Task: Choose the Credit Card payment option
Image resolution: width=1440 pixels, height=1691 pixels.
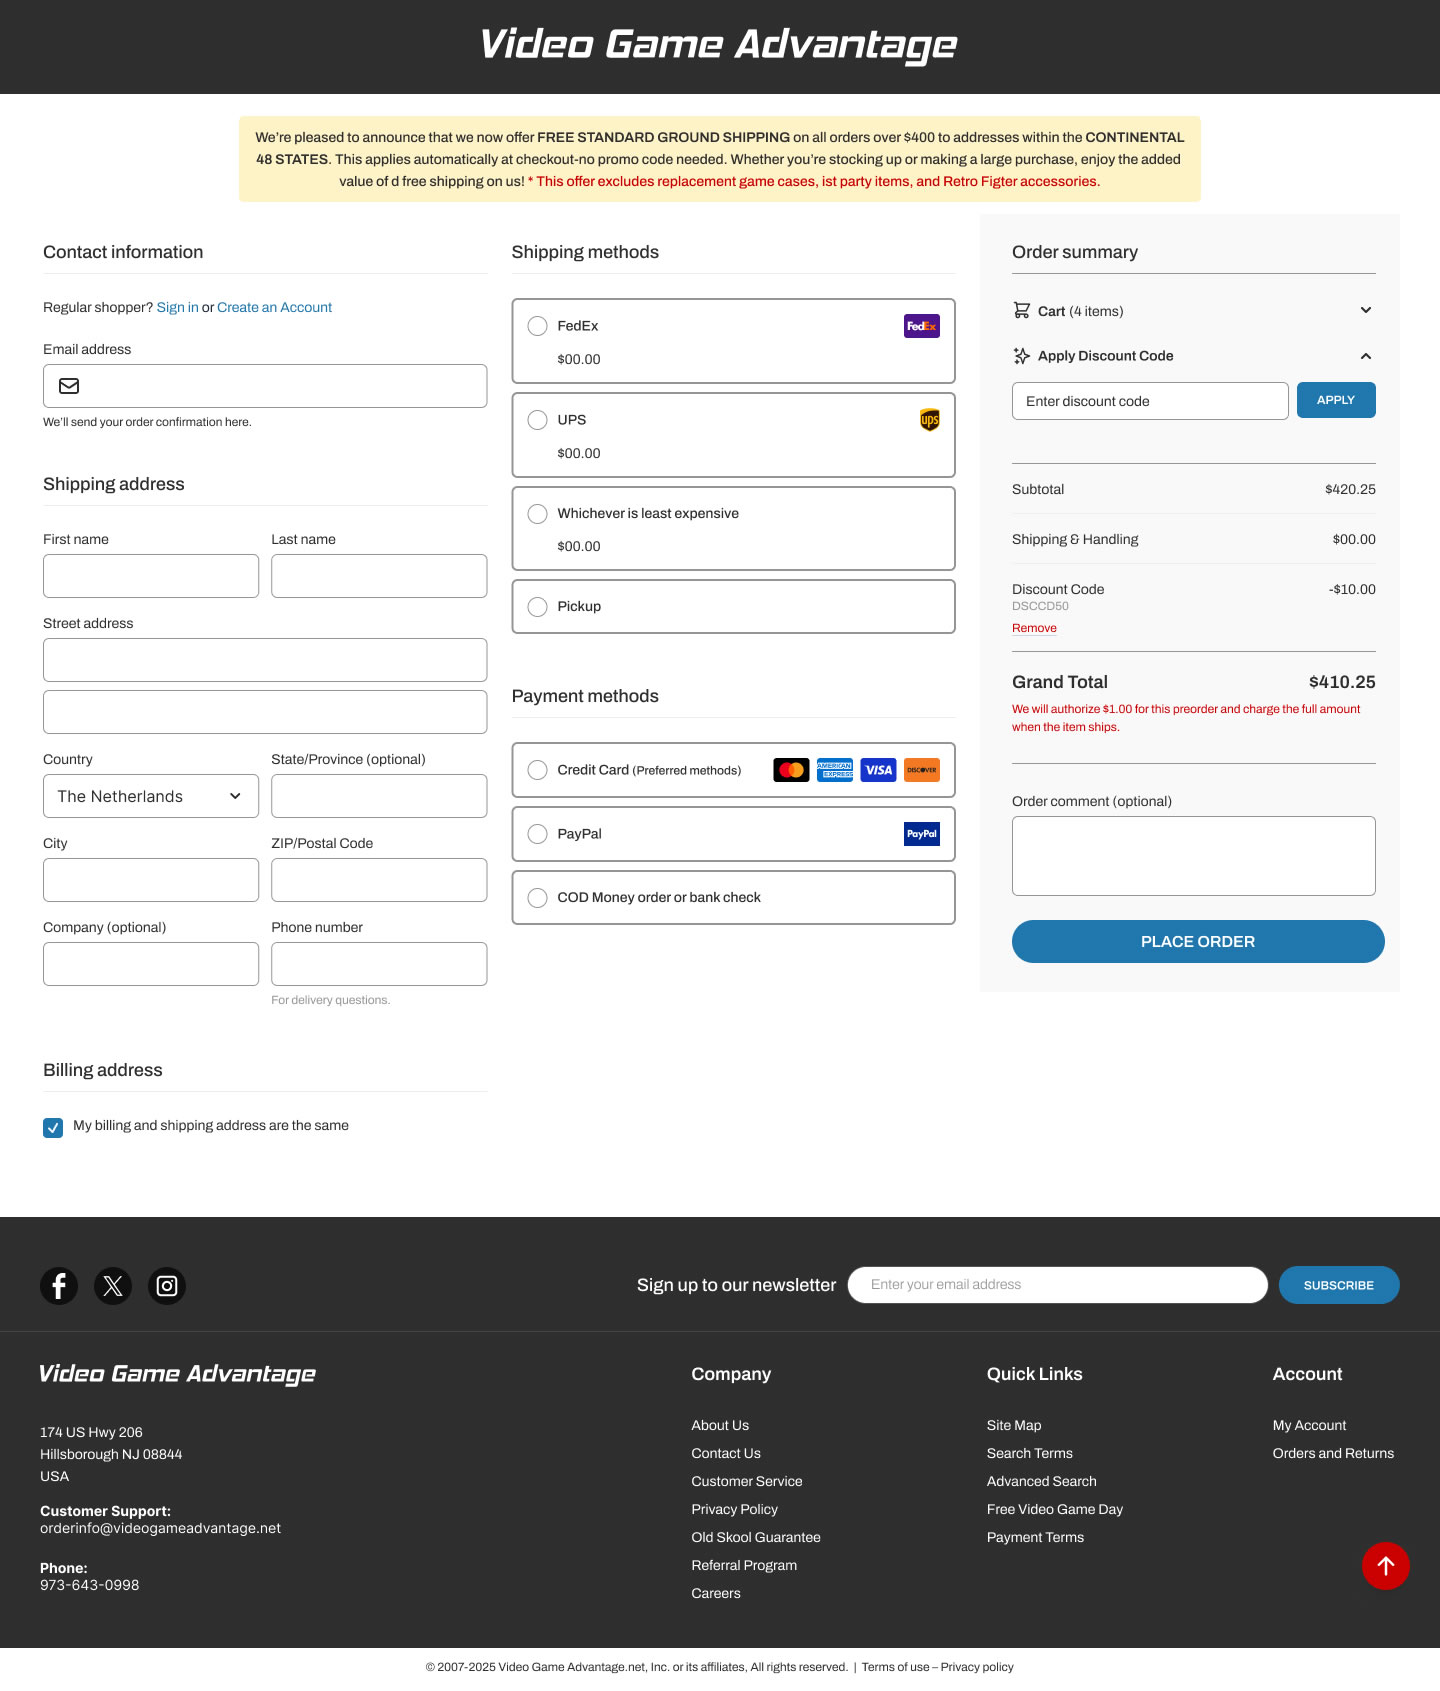Action: click(x=538, y=770)
